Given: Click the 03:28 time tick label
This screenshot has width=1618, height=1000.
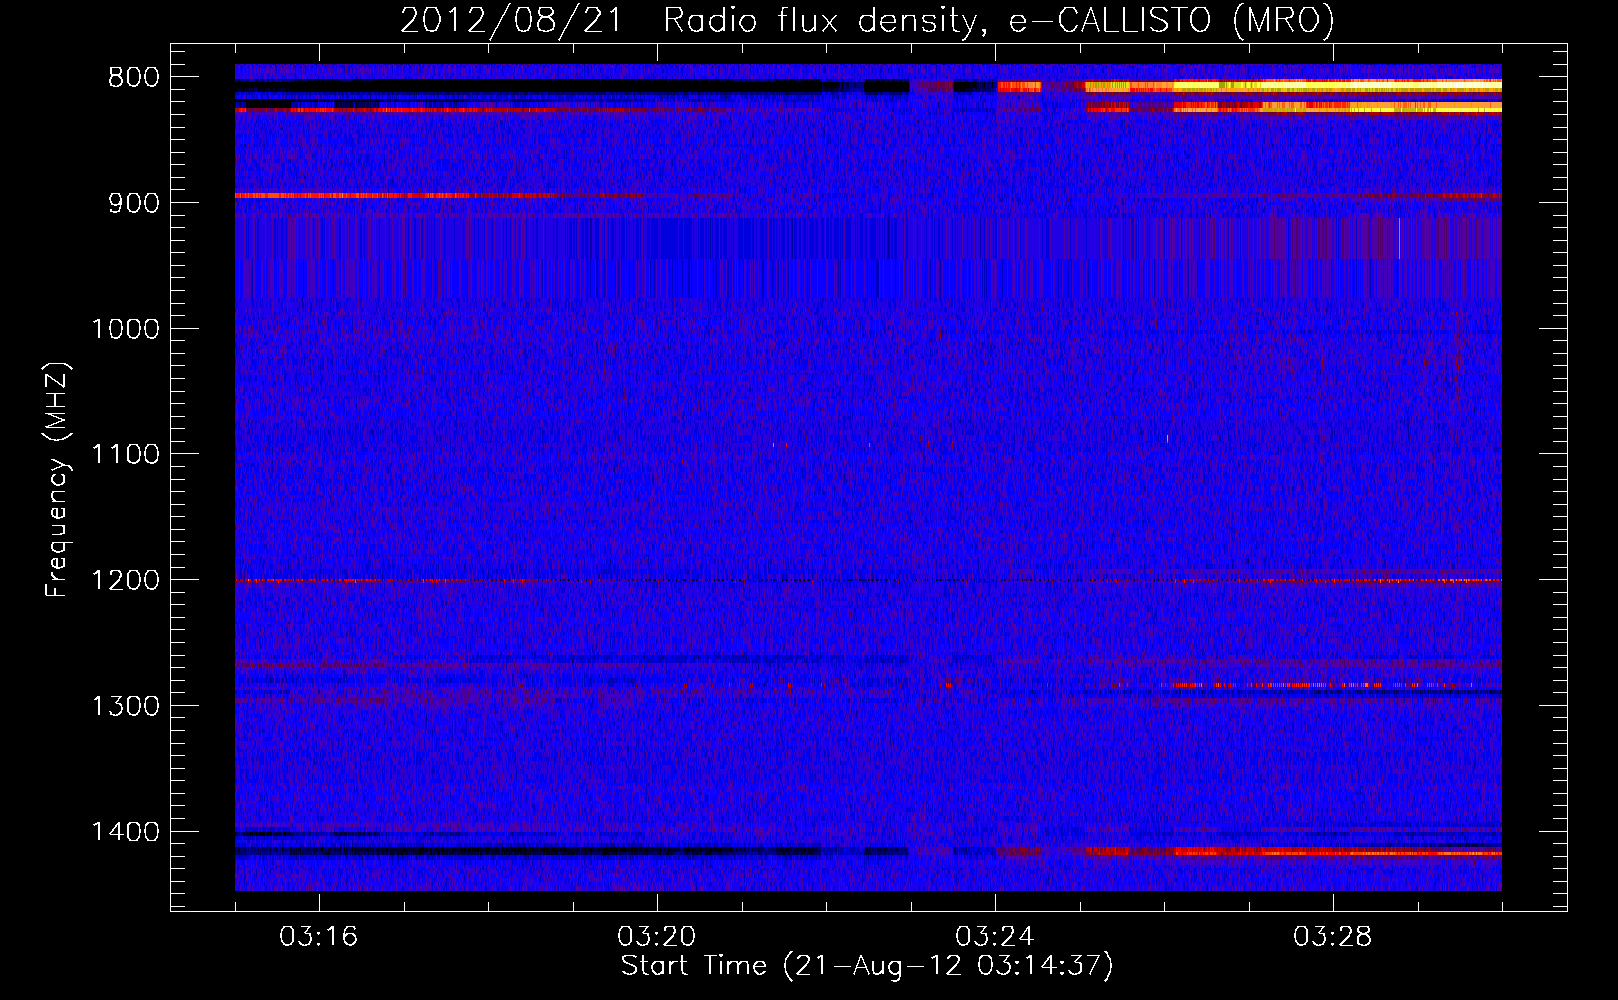Looking at the screenshot, I should coord(1332,937).
